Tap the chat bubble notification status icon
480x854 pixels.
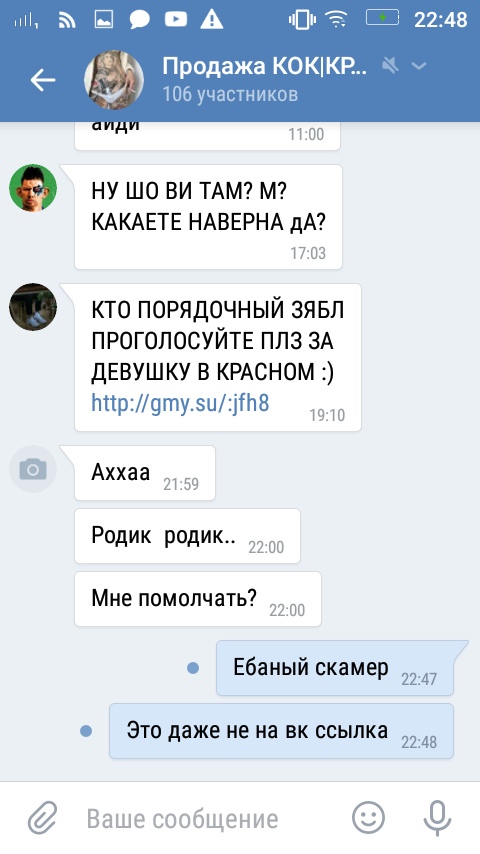tap(139, 20)
